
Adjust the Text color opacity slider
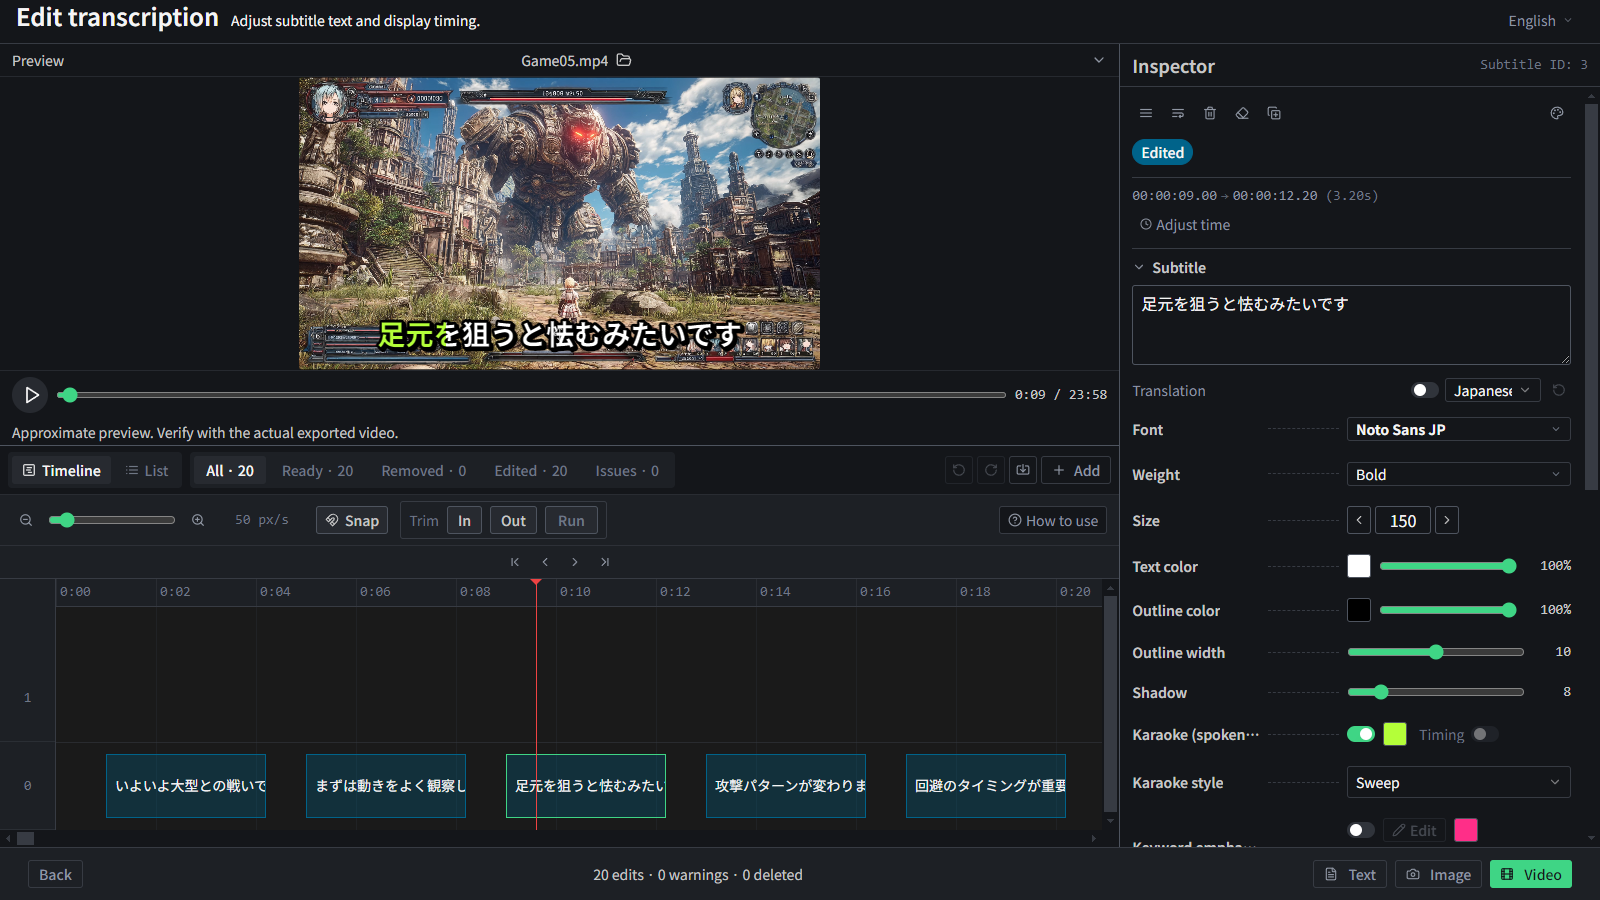coord(1448,566)
